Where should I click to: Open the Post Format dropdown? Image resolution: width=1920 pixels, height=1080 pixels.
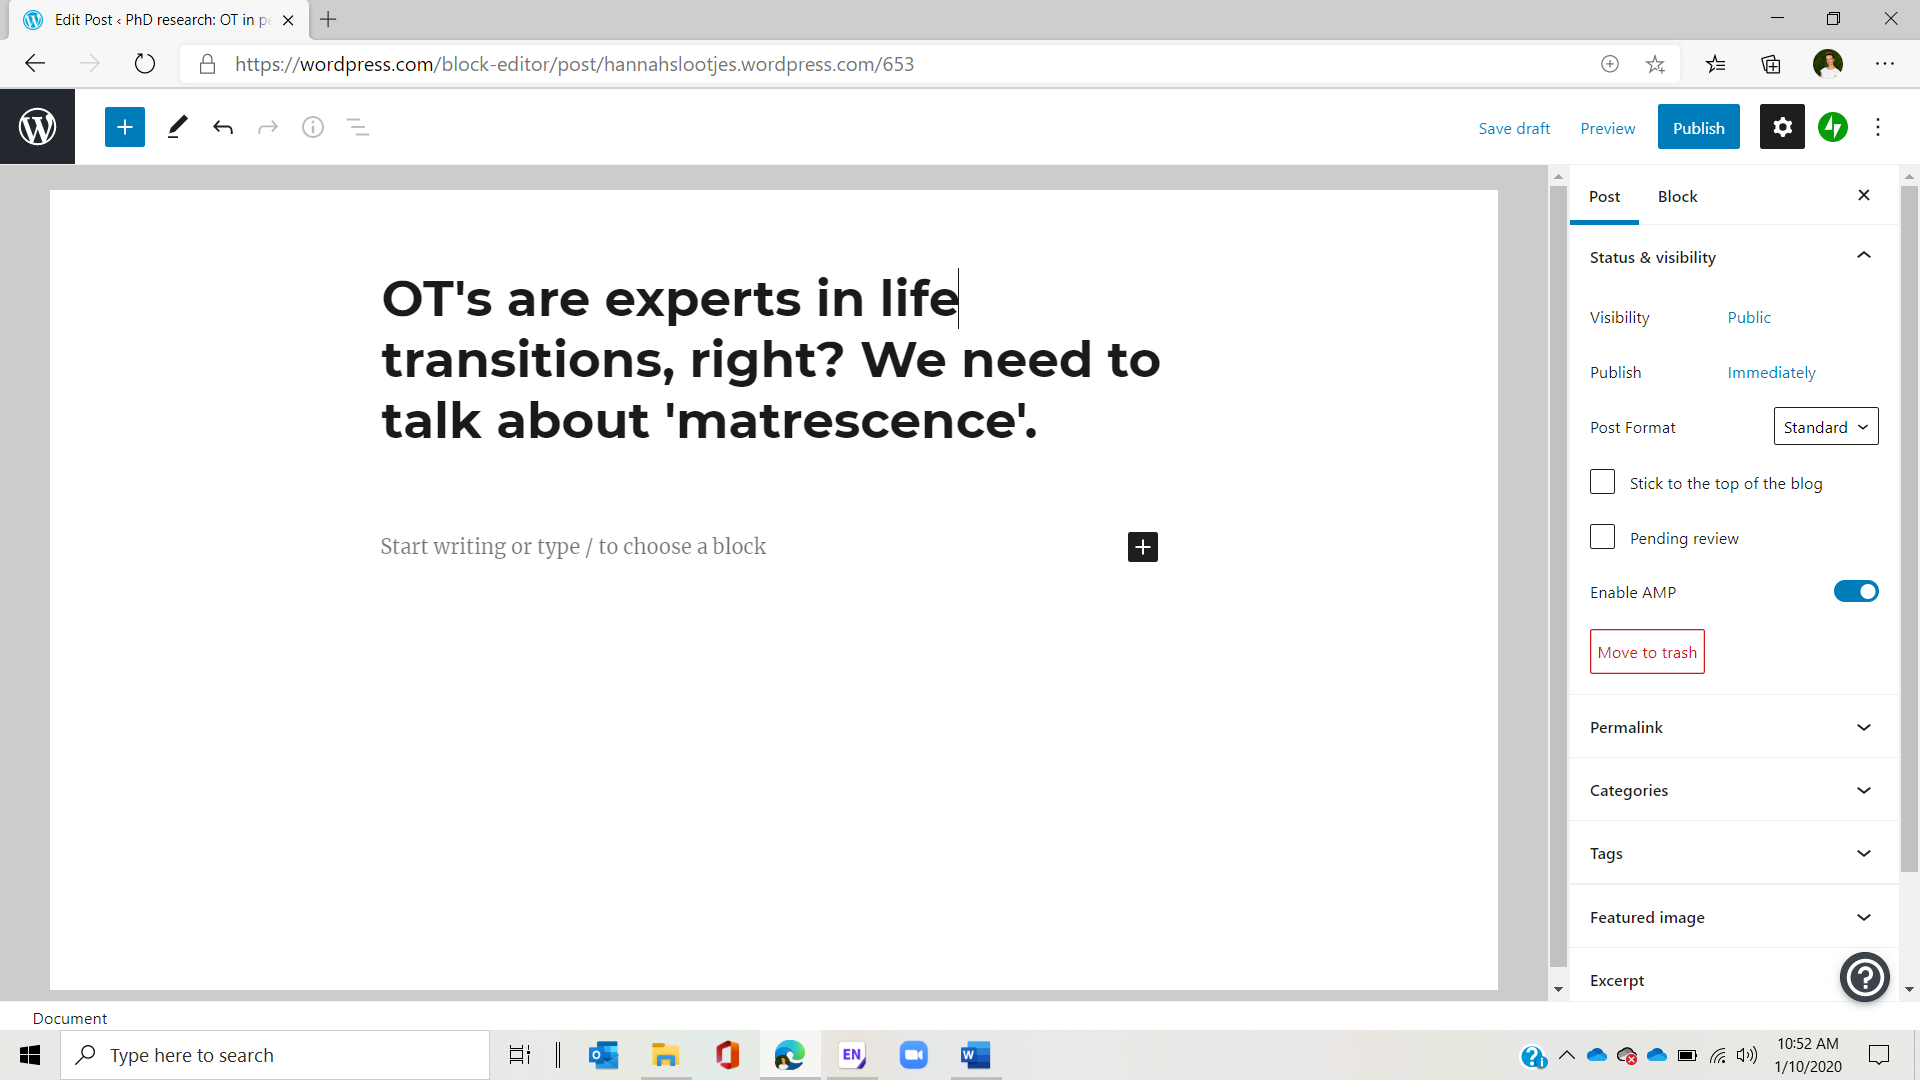tap(1825, 427)
